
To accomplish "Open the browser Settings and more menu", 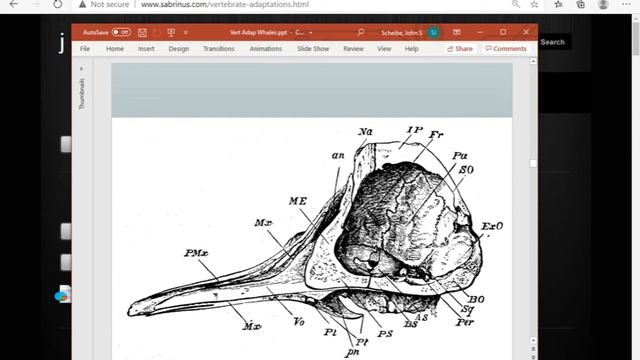I will pyautogui.click(x=626, y=4).
